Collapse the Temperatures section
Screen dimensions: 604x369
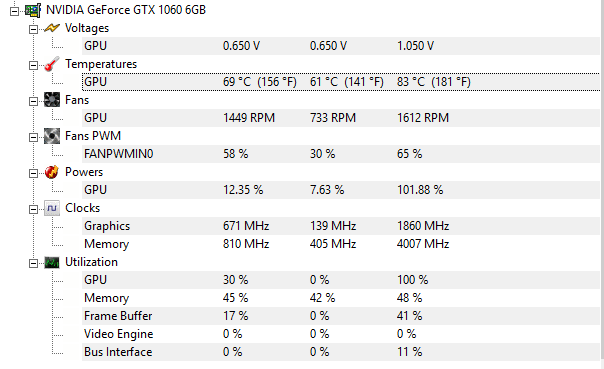[34, 65]
